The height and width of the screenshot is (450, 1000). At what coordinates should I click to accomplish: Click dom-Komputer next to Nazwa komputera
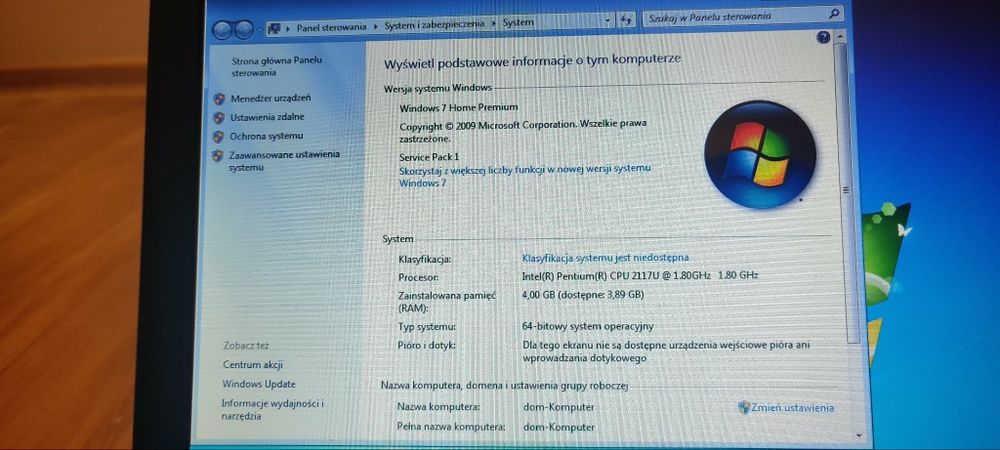pos(559,407)
